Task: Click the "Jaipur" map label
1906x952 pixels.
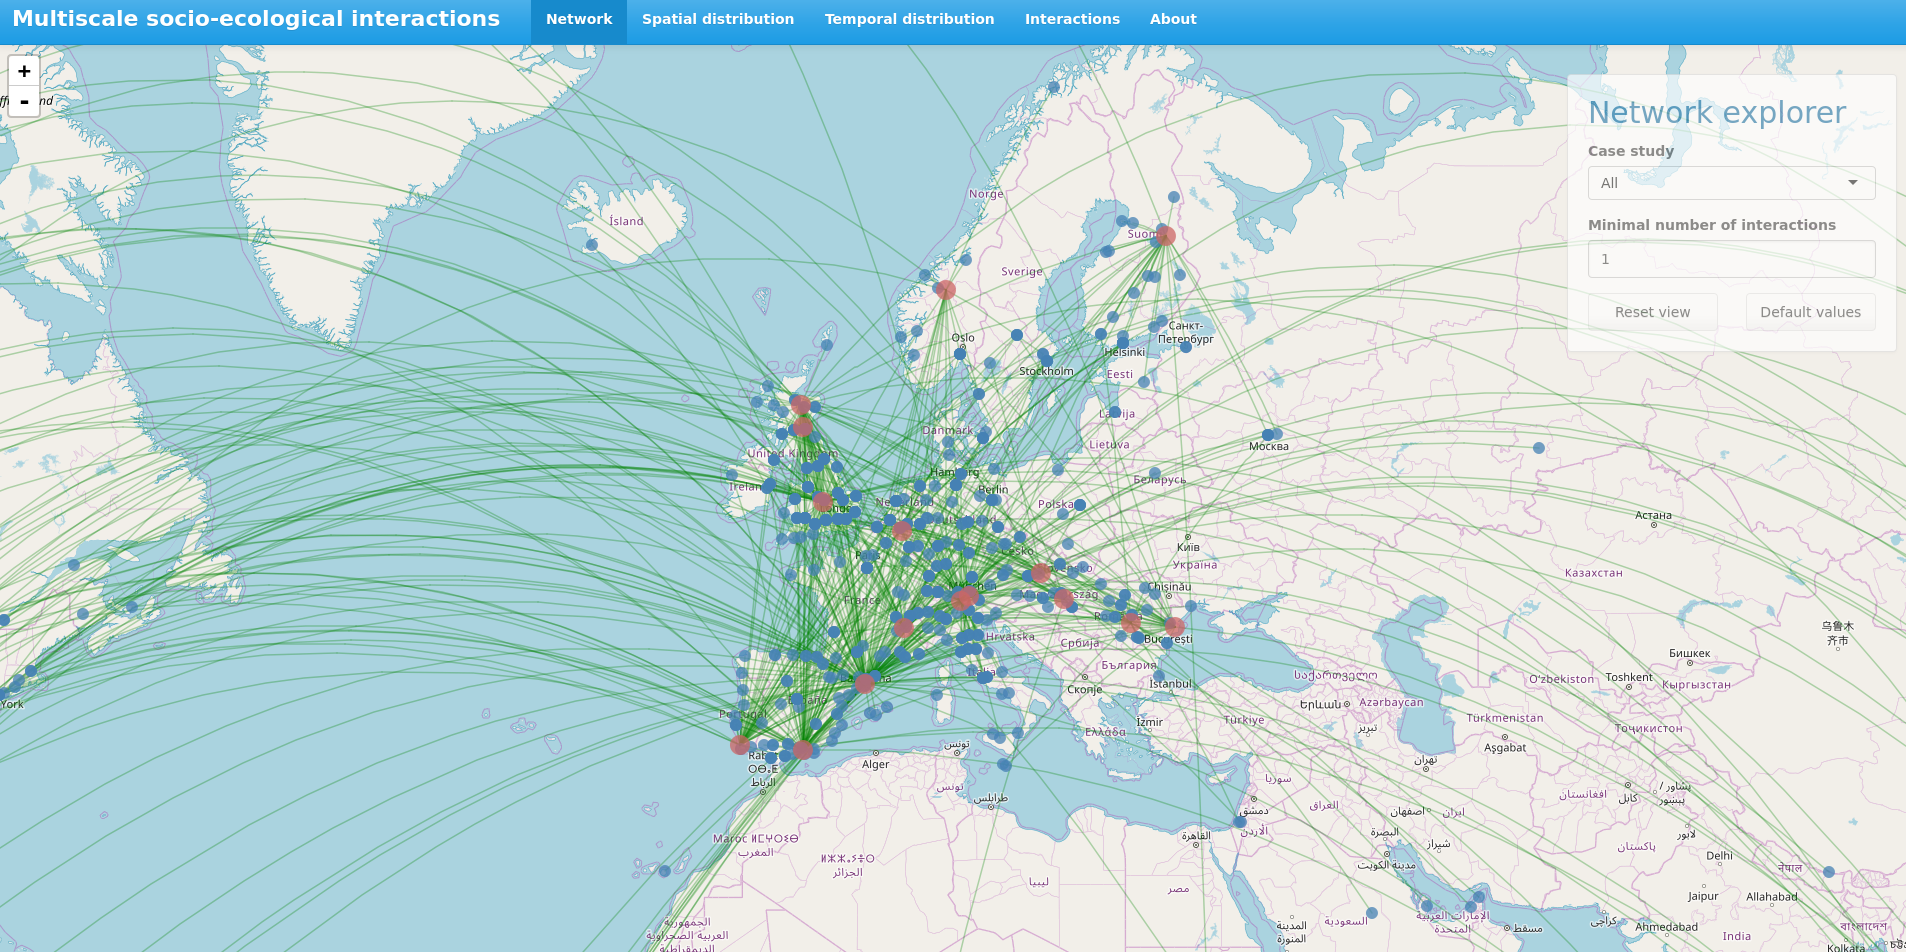Action: pos(1703,896)
